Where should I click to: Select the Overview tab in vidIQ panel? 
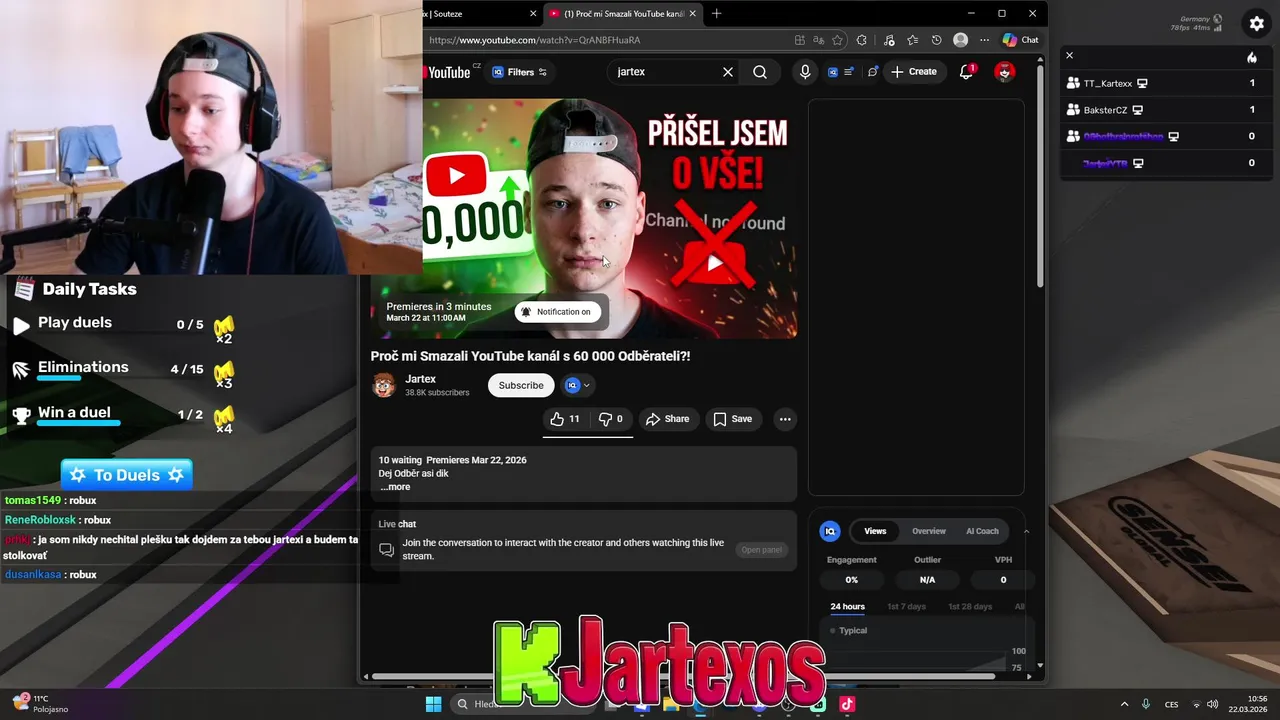click(x=928, y=531)
